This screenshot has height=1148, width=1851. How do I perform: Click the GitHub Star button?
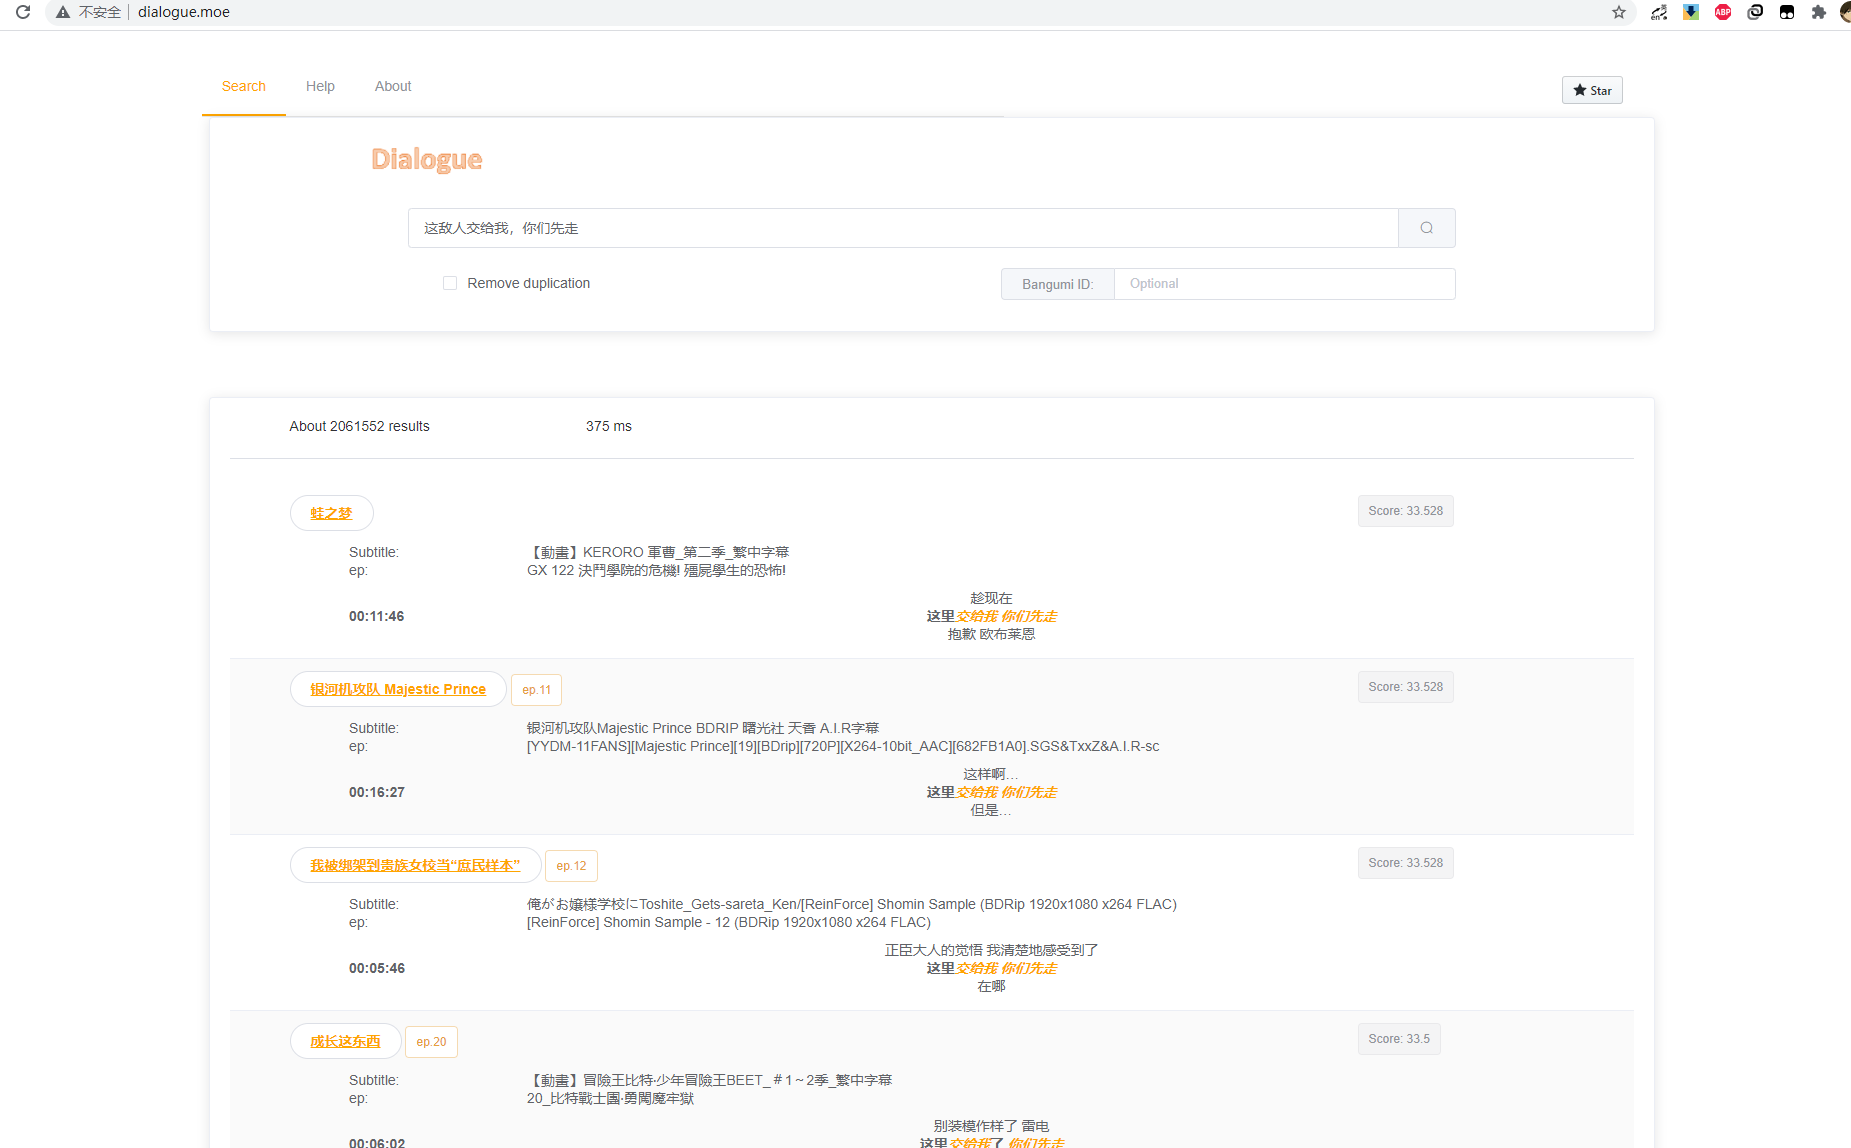(x=1592, y=90)
